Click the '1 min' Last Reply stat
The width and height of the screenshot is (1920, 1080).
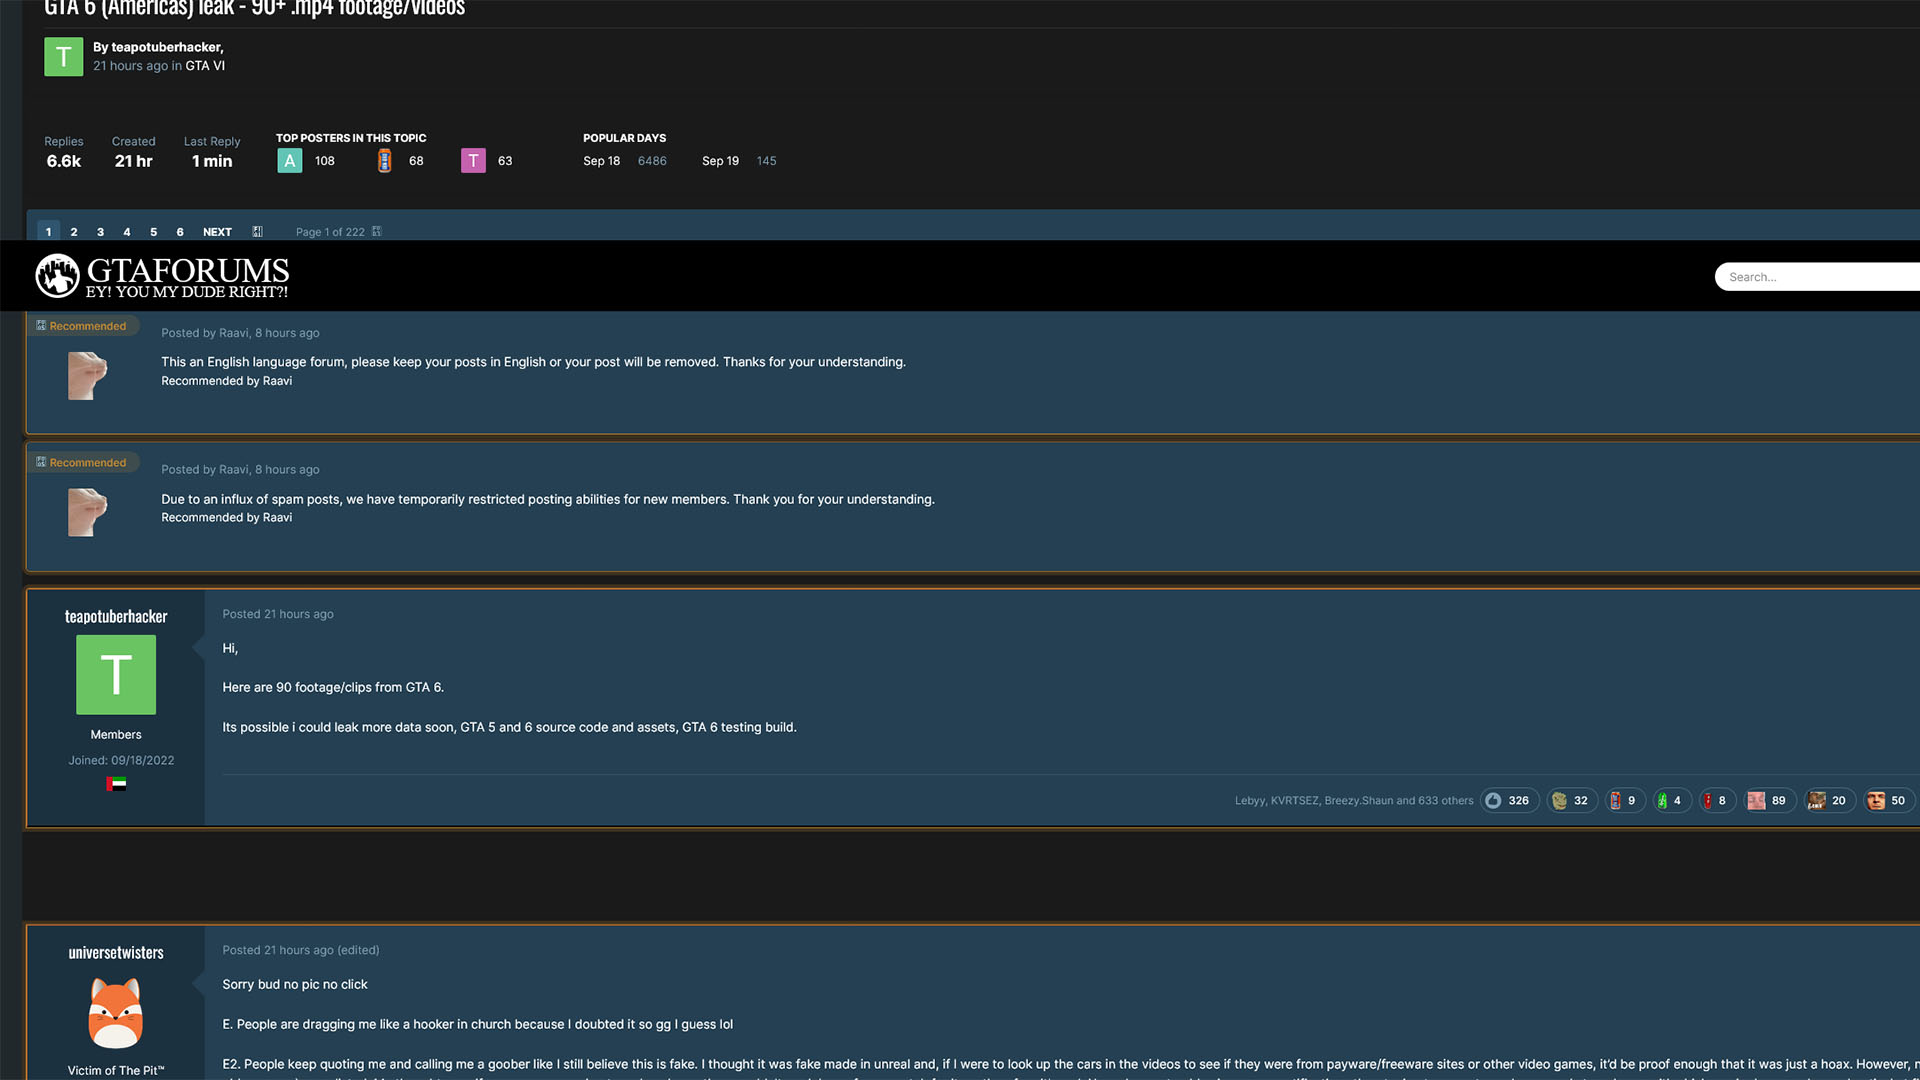pyautogui.click(x=212, y=161)
